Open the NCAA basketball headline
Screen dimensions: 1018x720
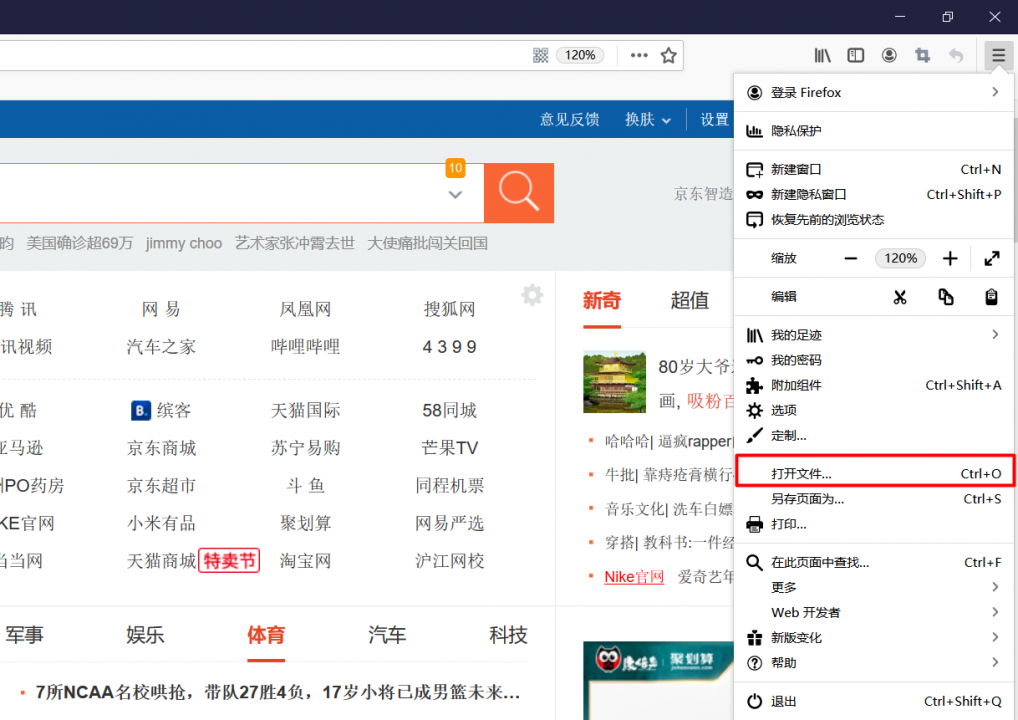277,693
